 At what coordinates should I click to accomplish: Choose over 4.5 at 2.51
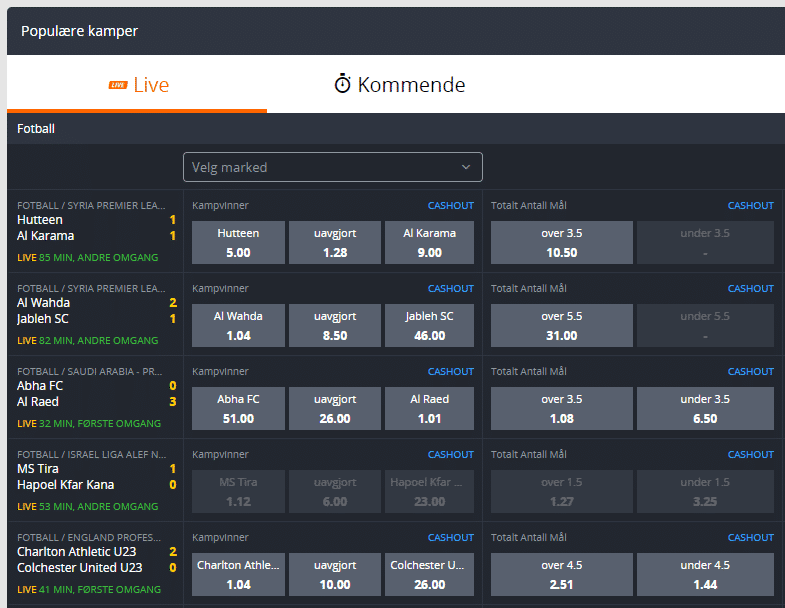(x=562, y=574)
